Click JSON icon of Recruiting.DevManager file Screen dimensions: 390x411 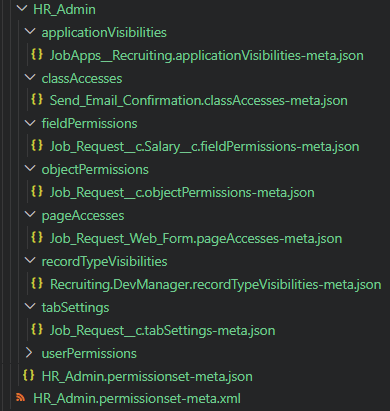coord(37,283)
